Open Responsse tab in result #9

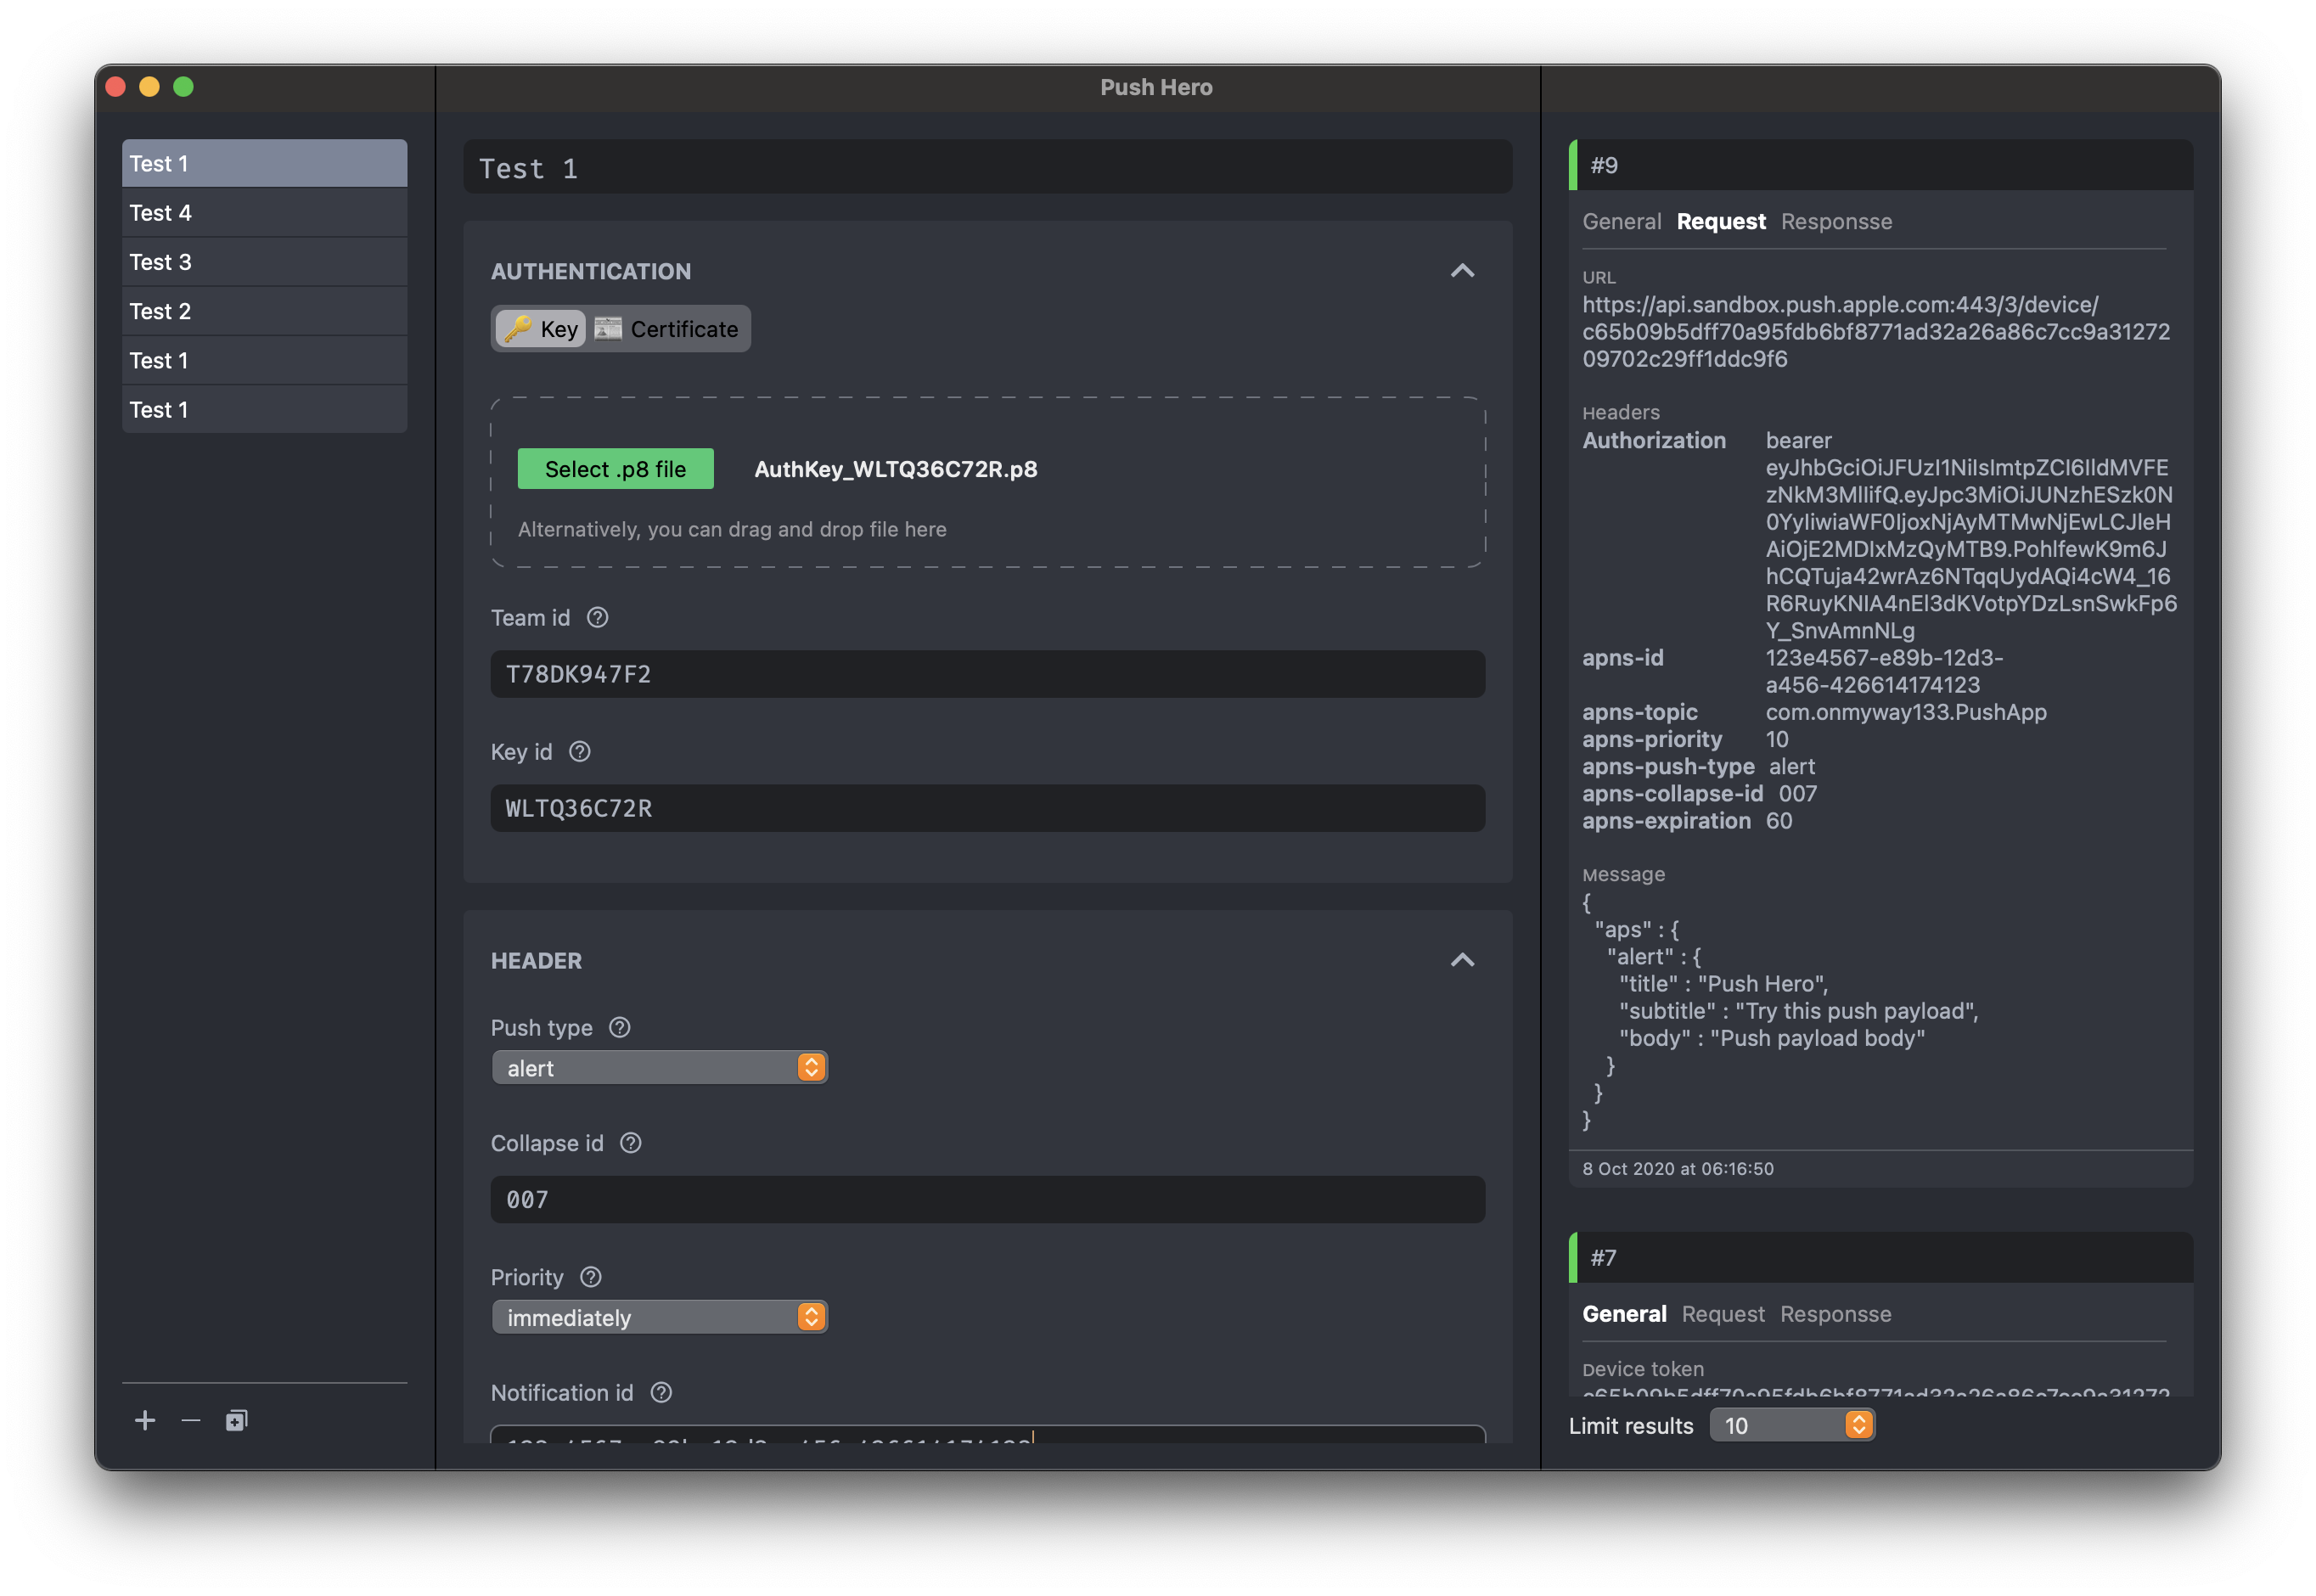1836,222
